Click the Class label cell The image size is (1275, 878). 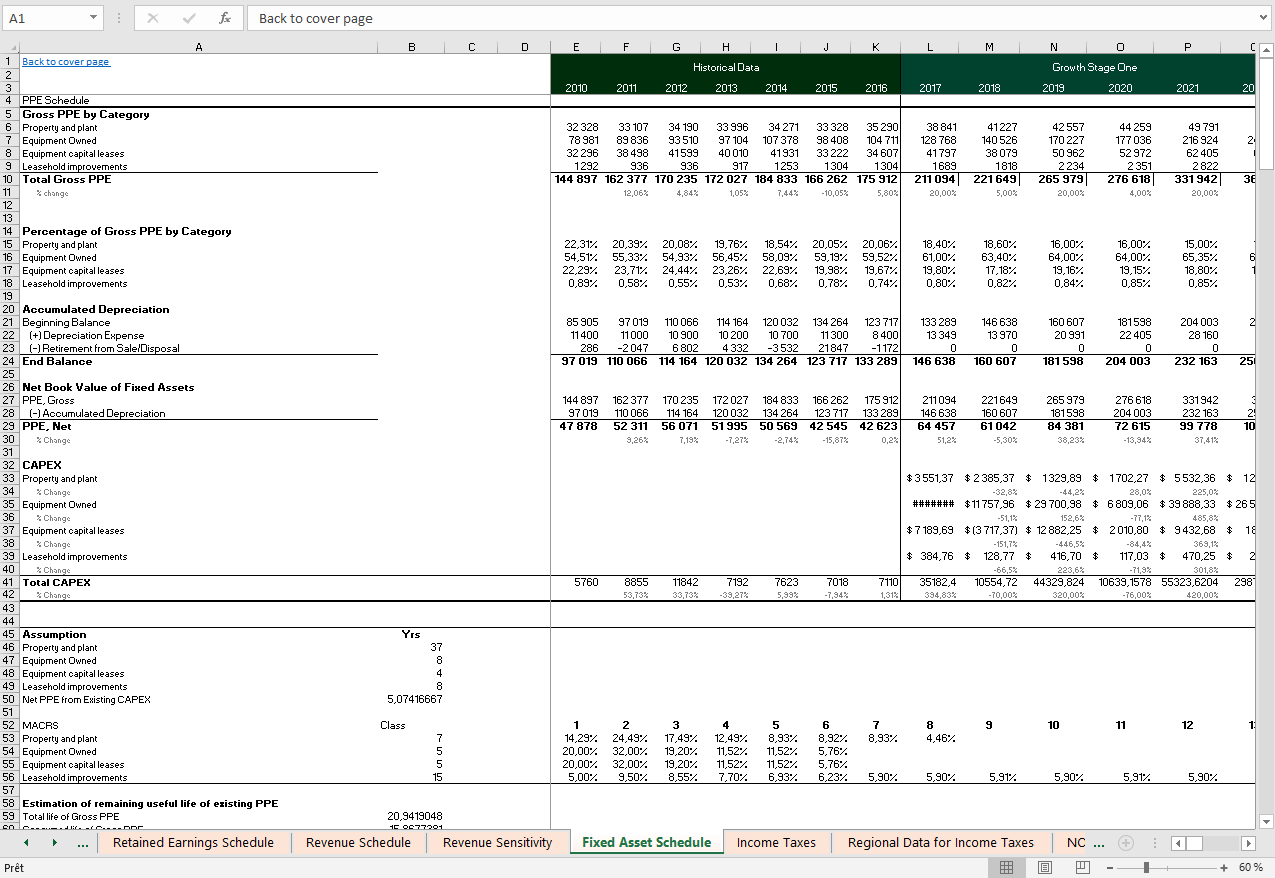[393, 725]
